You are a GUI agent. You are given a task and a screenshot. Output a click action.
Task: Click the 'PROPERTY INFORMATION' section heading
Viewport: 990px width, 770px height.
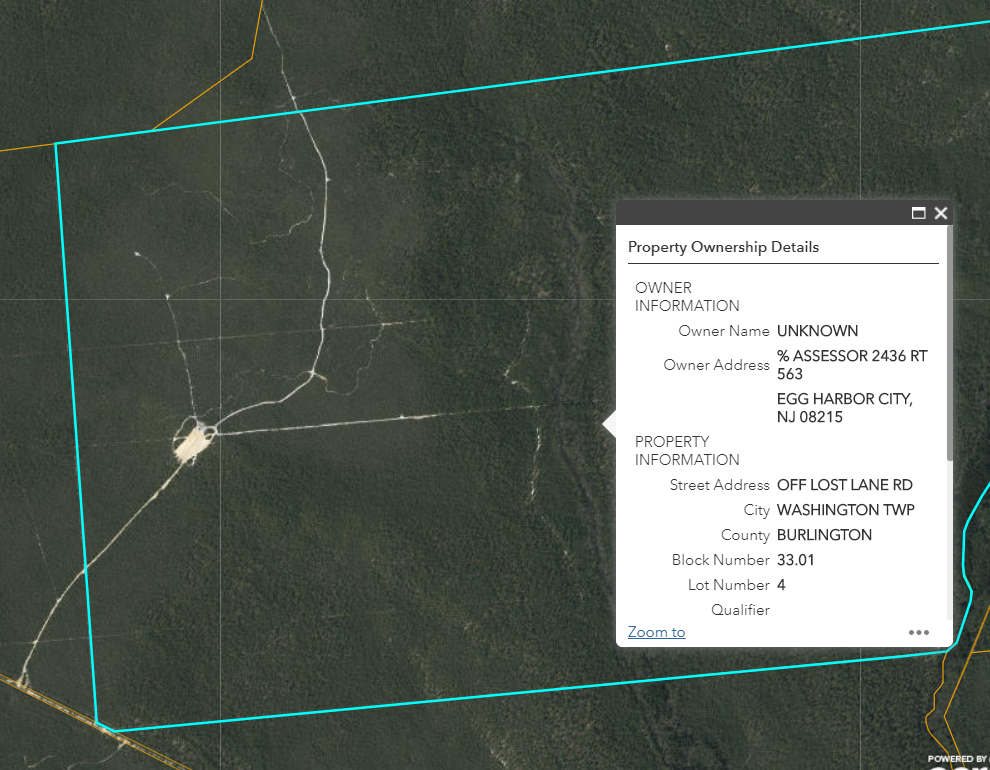pos(687,451)
